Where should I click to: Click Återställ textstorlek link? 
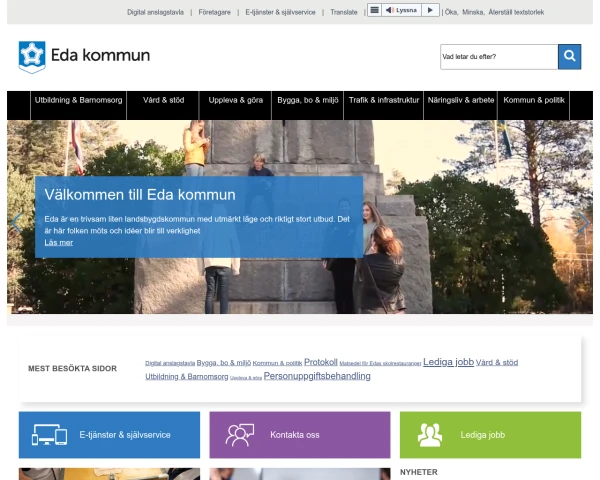coord(516,12)
